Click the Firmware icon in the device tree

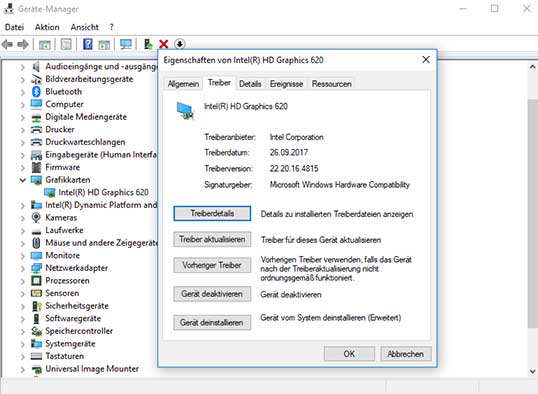click(36, 167)
